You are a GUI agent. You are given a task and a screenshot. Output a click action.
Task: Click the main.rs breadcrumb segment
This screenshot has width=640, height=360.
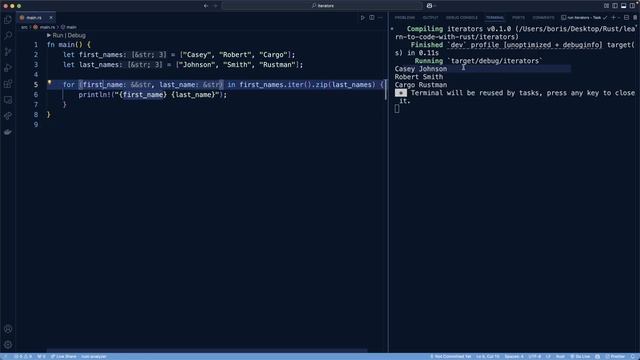click(47, 27)
